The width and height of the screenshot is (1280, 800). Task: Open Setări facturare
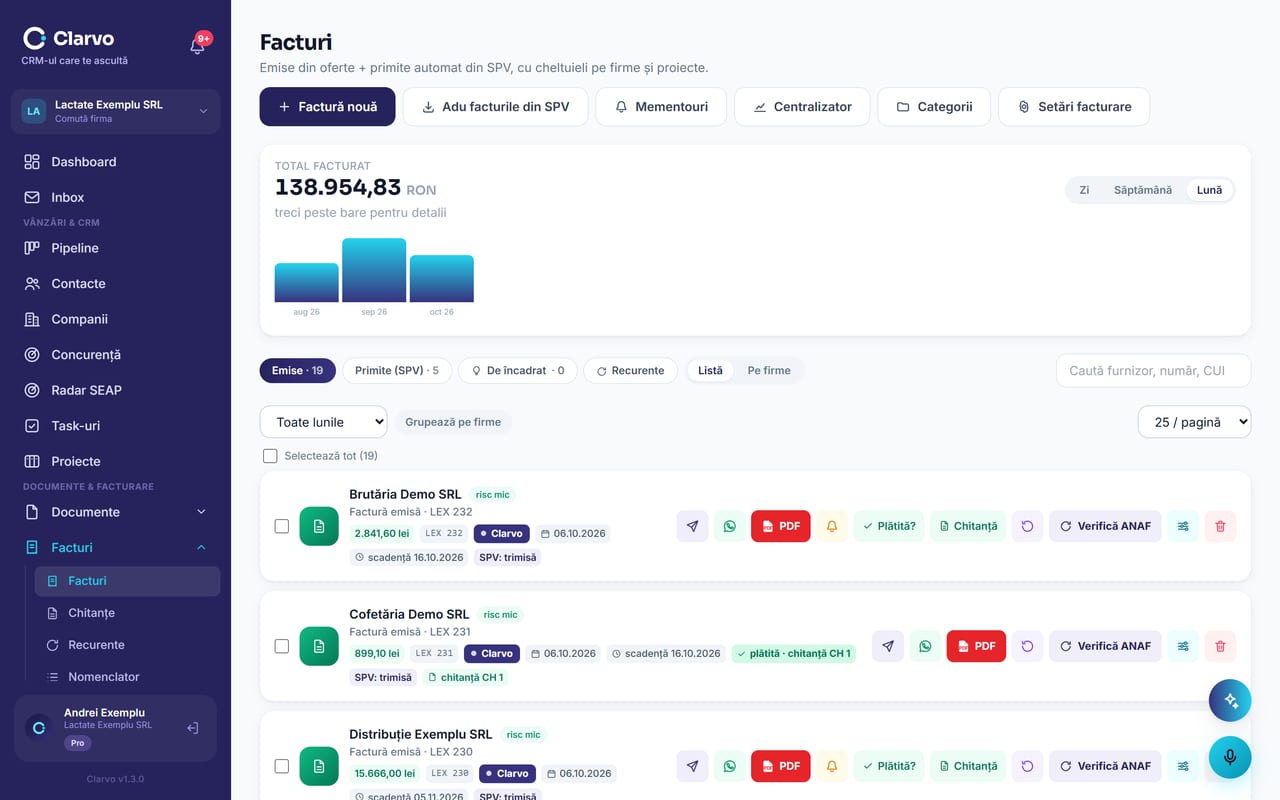tap(1074, 107)
